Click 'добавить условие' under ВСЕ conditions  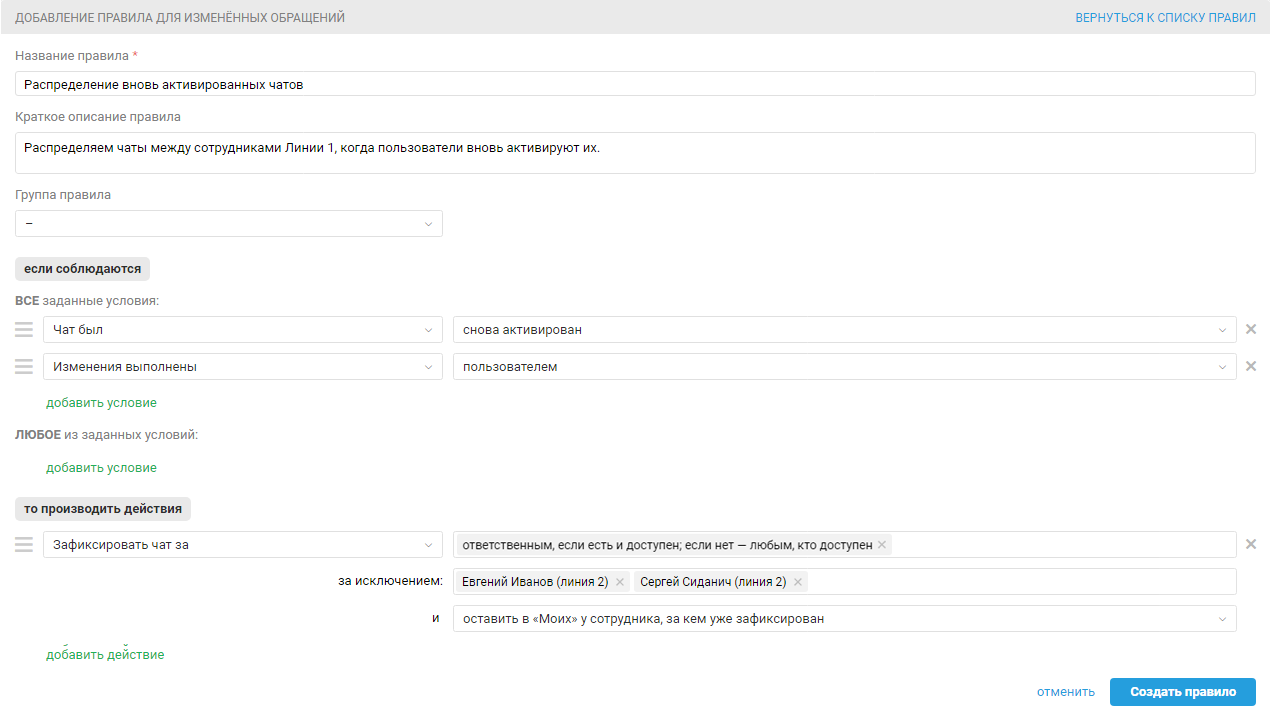tap(101, 403)
